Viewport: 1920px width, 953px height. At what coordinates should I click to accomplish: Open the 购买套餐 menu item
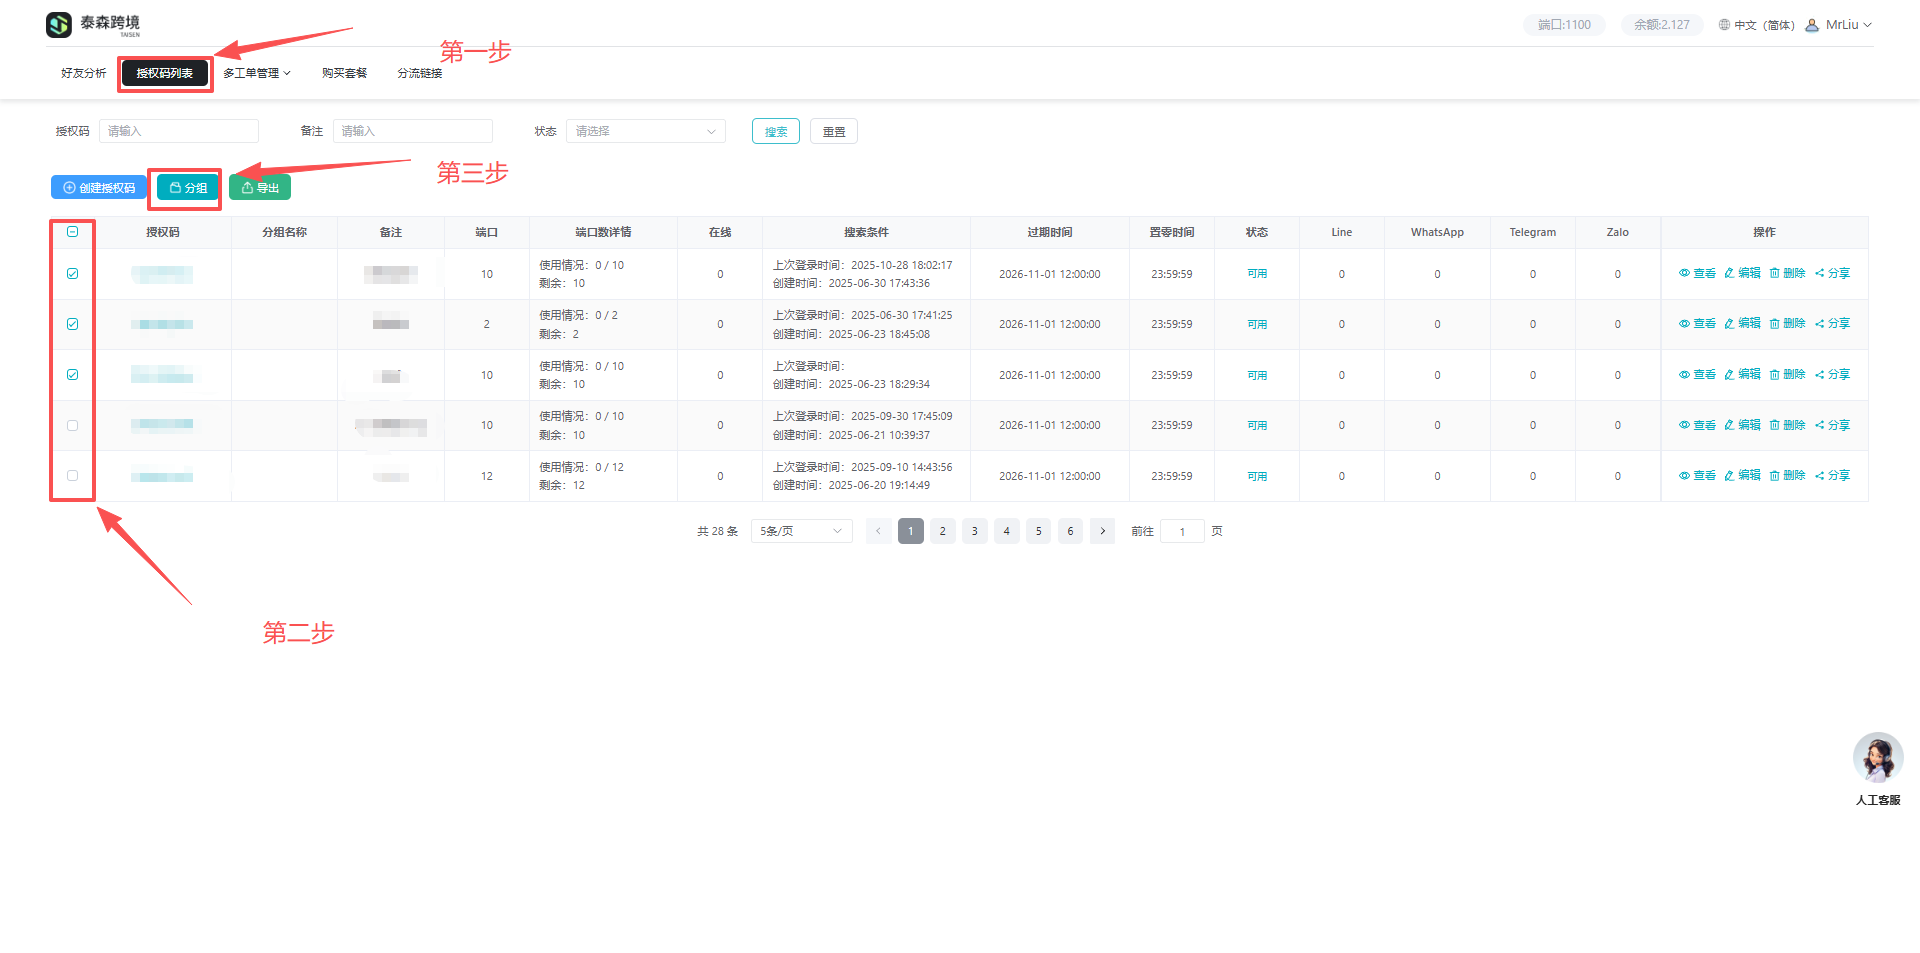coord(344,73)
